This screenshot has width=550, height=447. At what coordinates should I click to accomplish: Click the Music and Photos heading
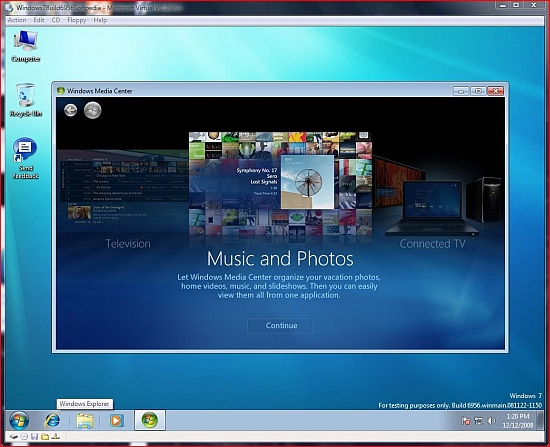[x=280, y=259]
